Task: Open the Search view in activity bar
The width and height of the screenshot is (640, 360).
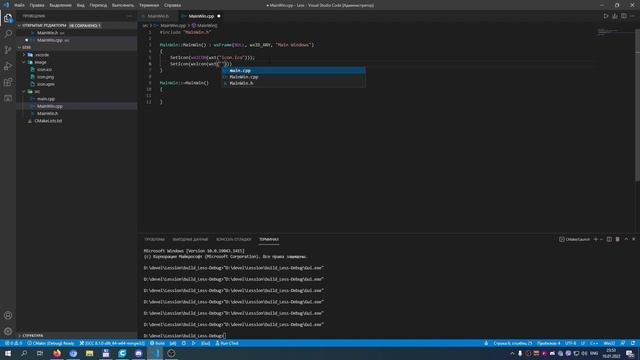Action: point(8,34)
